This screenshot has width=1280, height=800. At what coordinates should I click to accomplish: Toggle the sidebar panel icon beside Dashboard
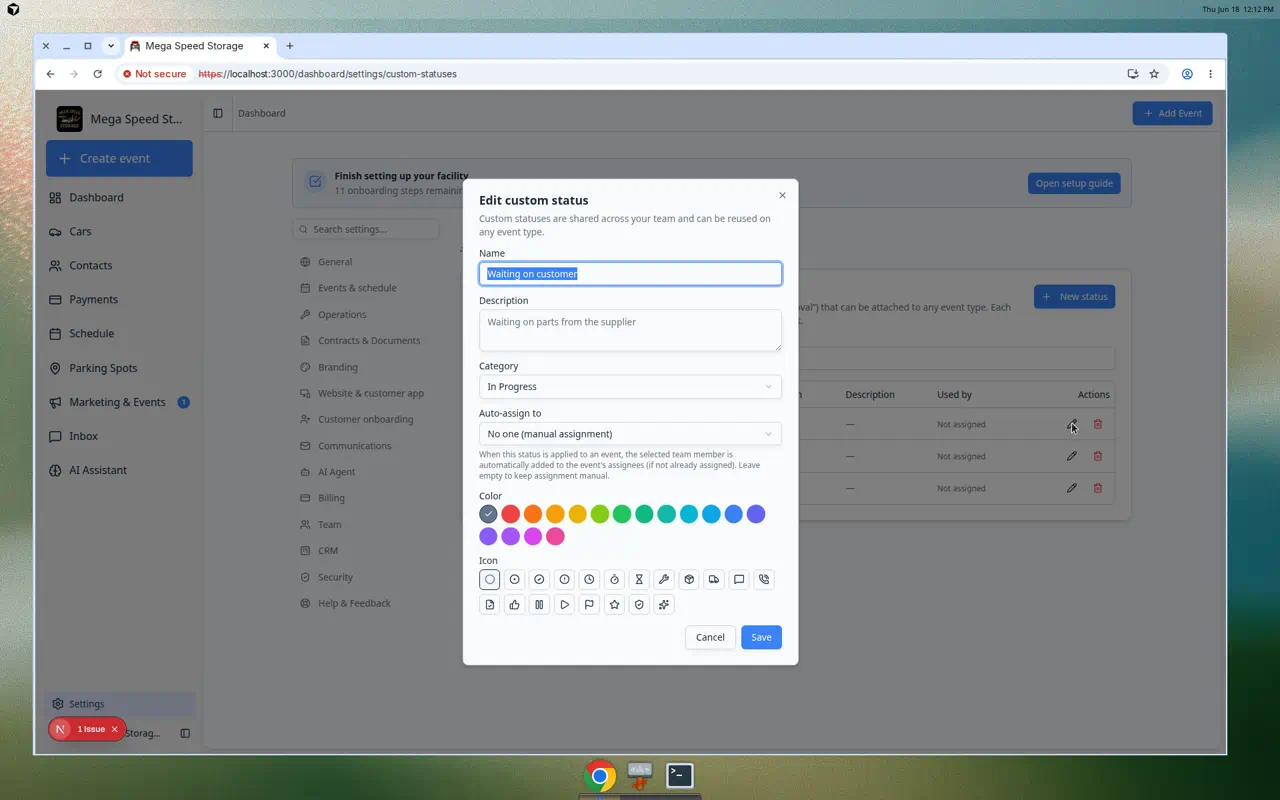(218, 113)
